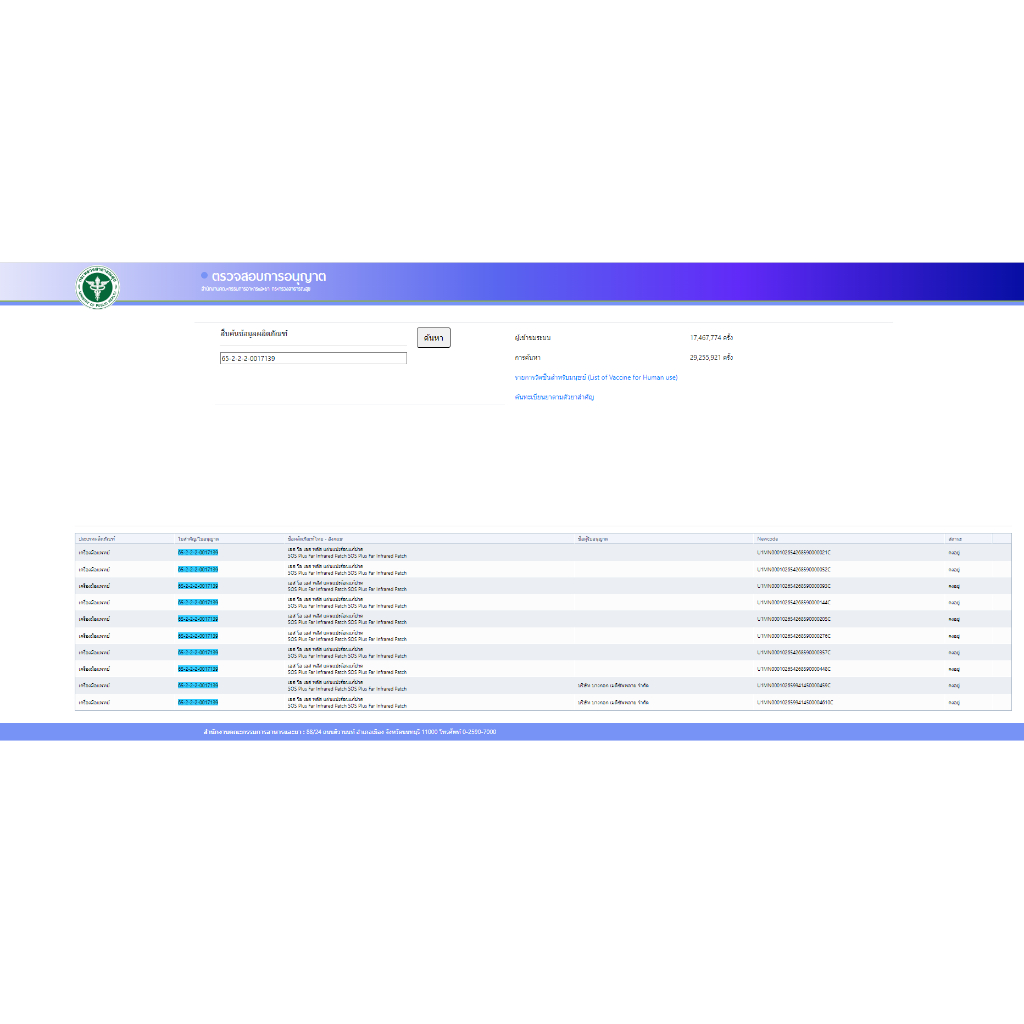The height and width of the screenshot is (1024, 1024).
Task: Click the status cell in the last row
Action: [x=954, y=702]
